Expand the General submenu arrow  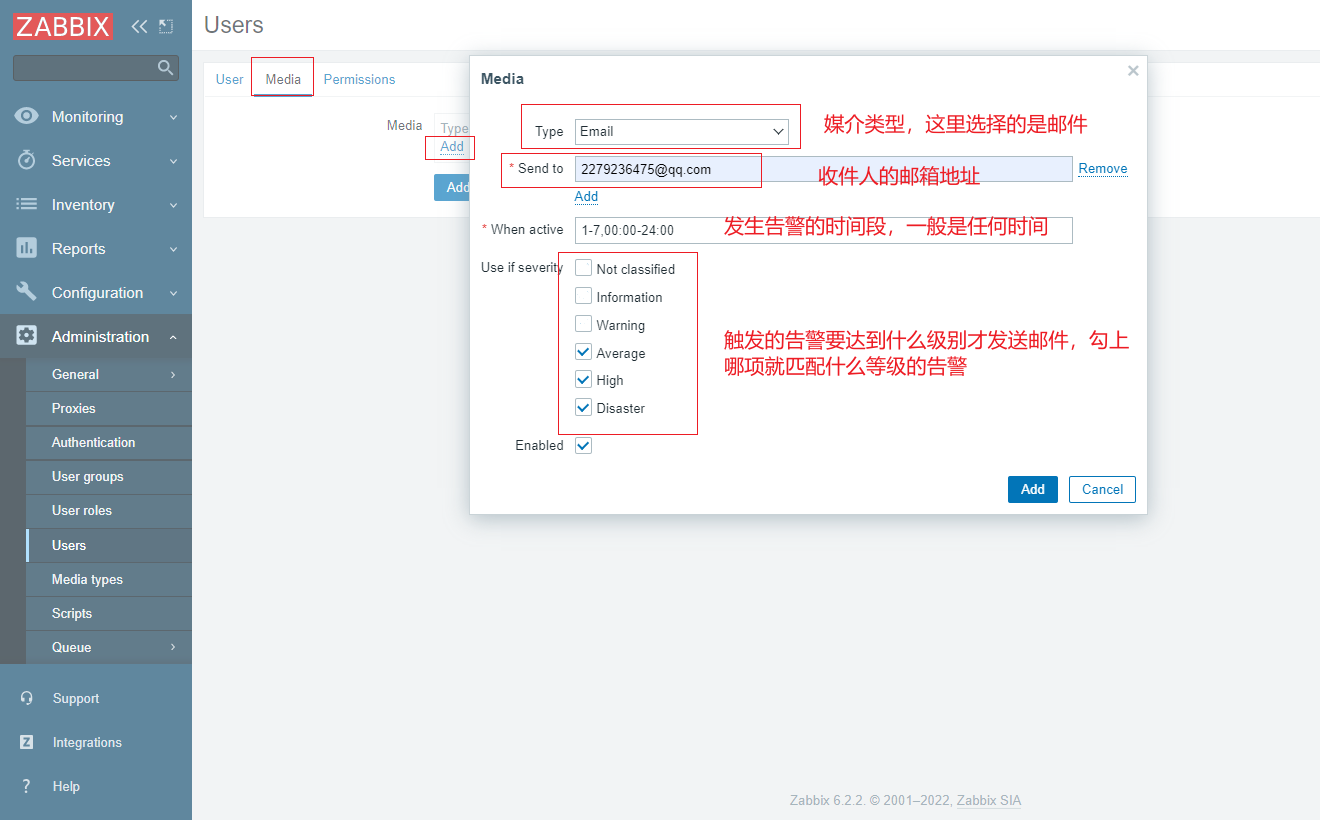pyautogui.click(x=173, y=374)
